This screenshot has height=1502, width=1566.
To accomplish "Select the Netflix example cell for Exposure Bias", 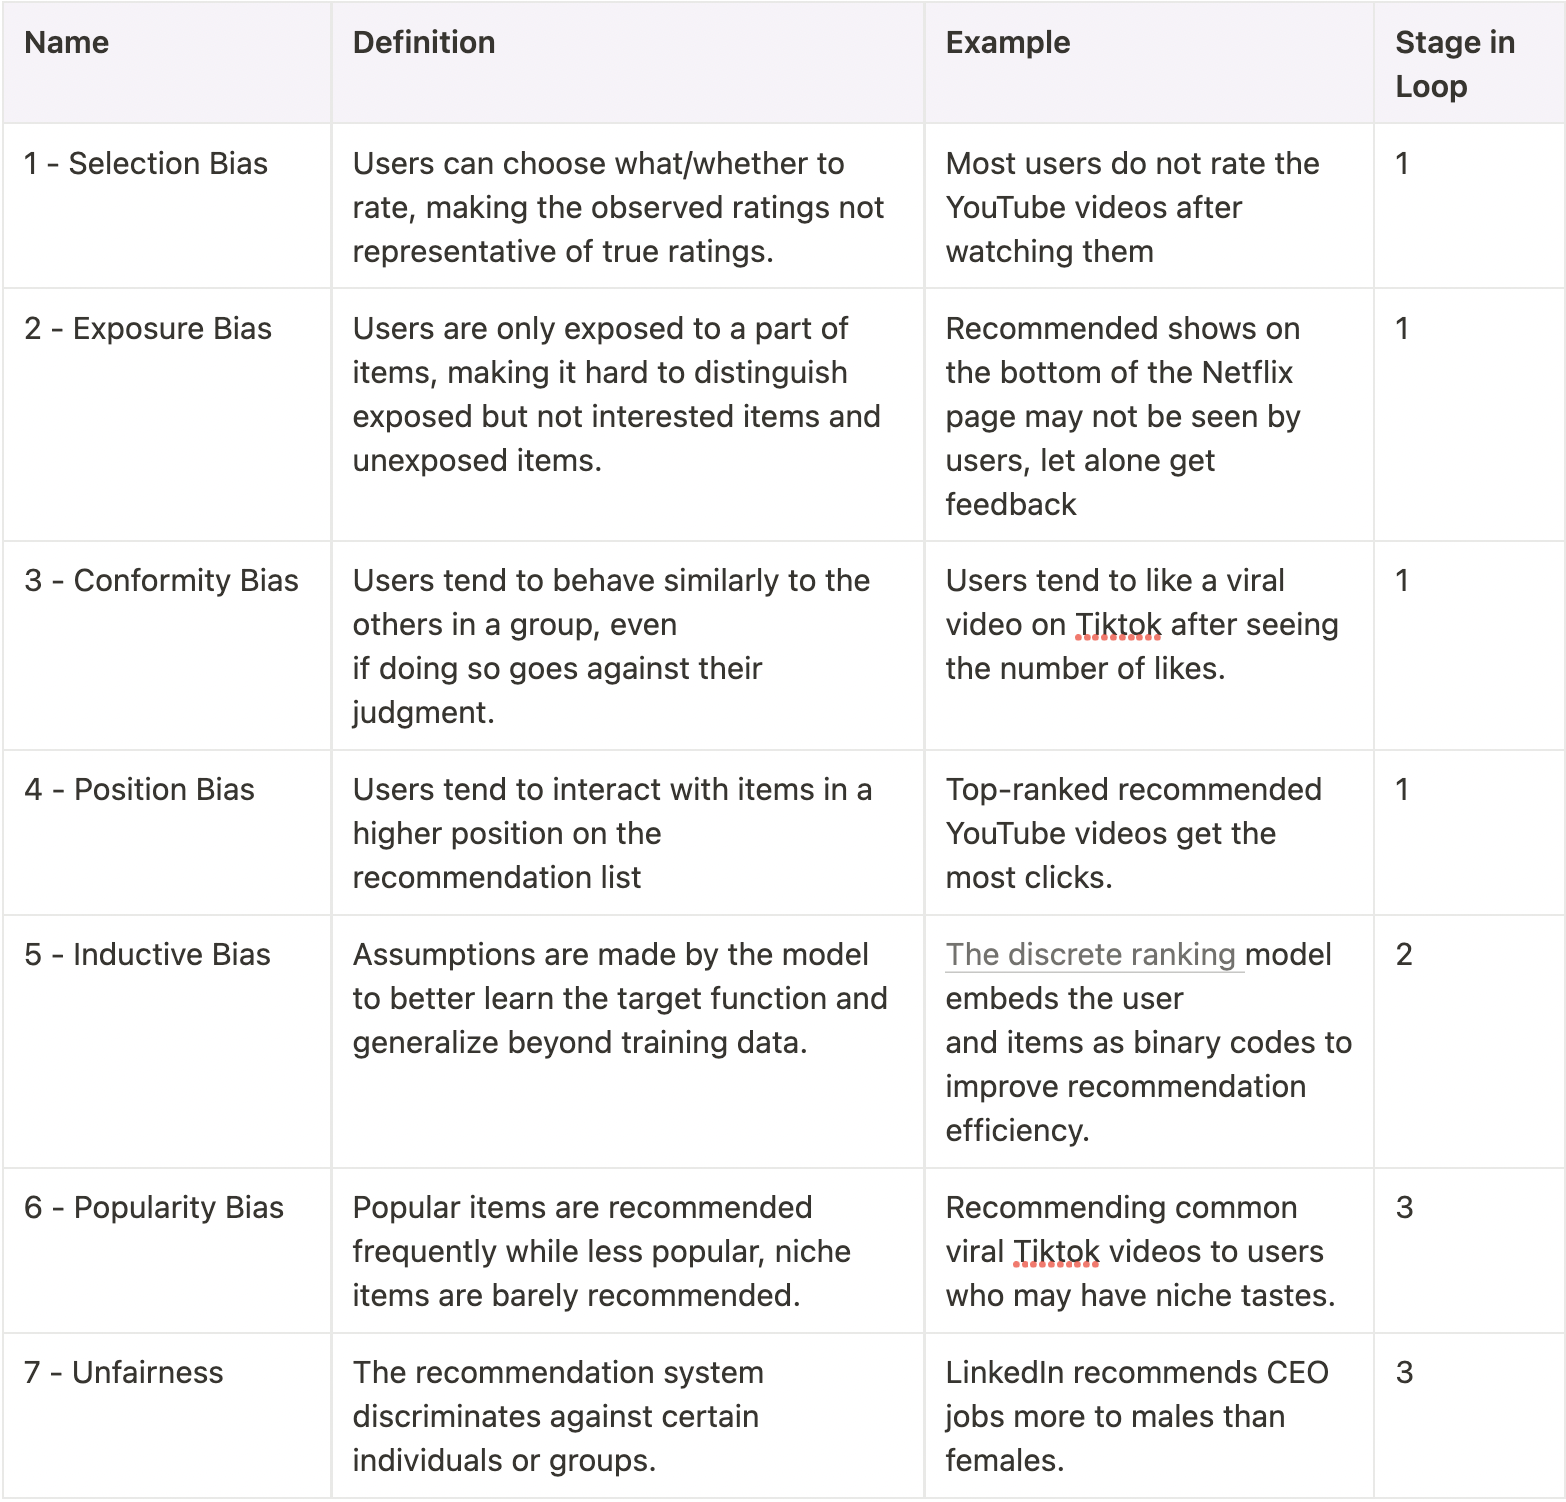I will (x=1122, y=416).
